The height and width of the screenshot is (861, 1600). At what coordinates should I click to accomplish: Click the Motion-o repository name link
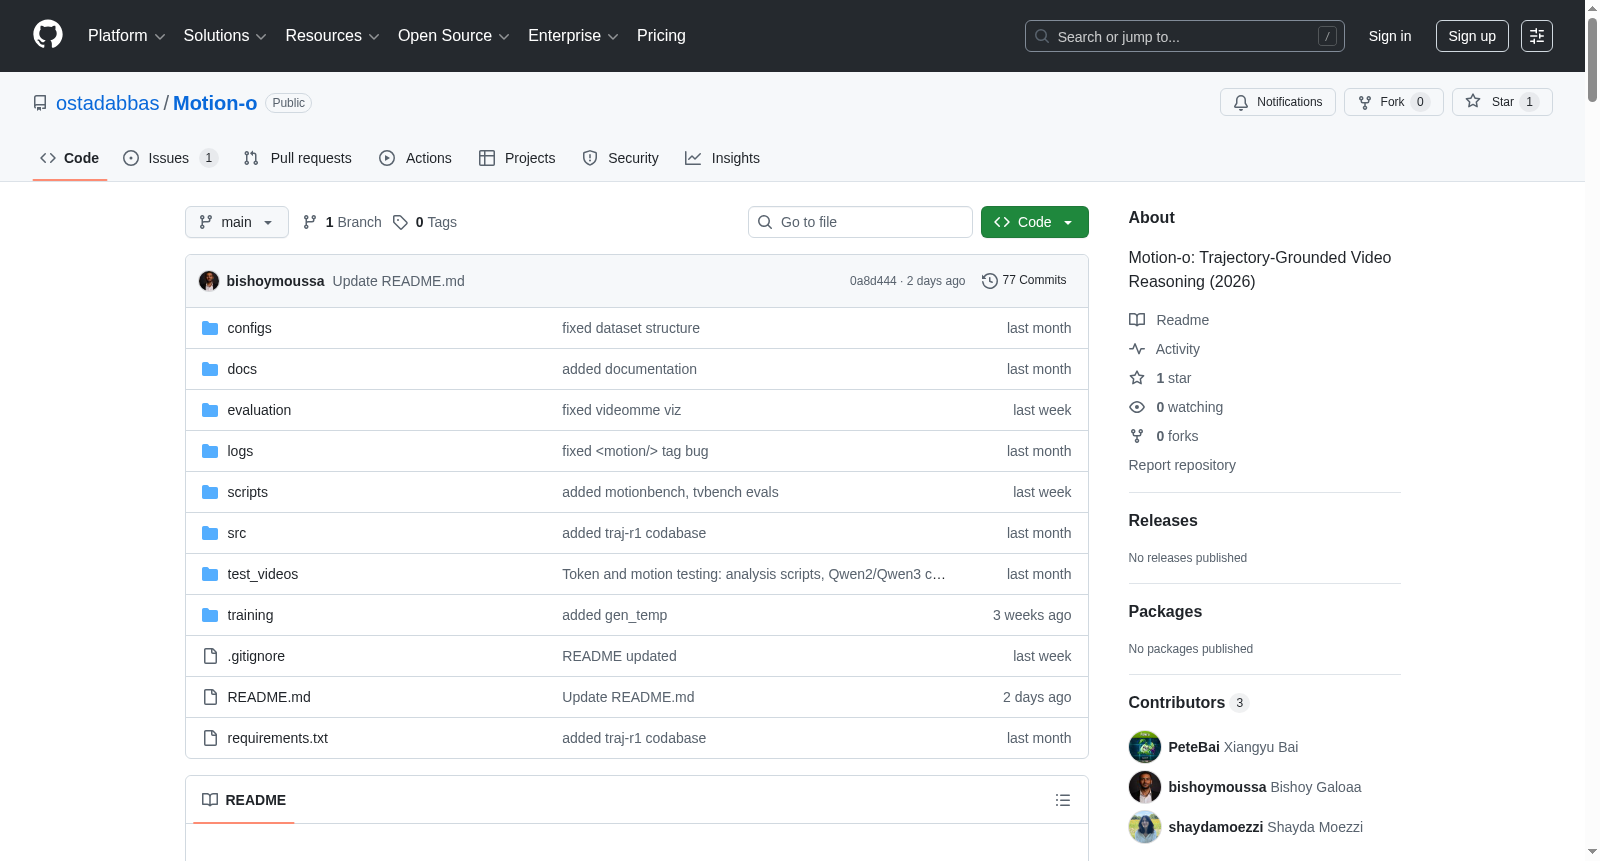pos(215,103)
